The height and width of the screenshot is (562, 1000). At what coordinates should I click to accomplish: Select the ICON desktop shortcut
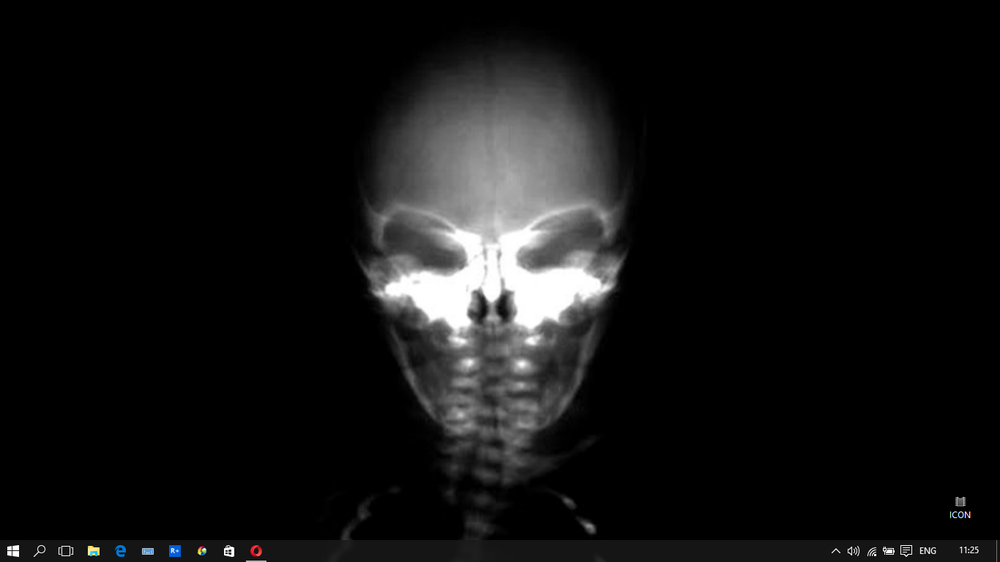click(x=960, y=507)
